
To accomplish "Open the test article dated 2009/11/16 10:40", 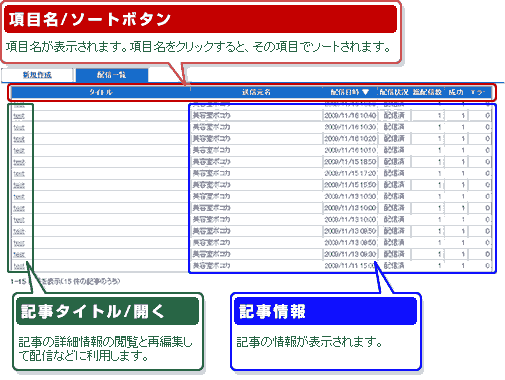I will [19, 116].
